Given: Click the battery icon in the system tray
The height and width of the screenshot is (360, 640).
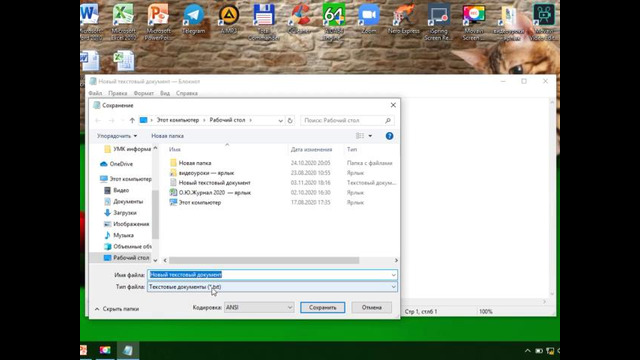Looking at the screenshot, I should pos(539,351).
